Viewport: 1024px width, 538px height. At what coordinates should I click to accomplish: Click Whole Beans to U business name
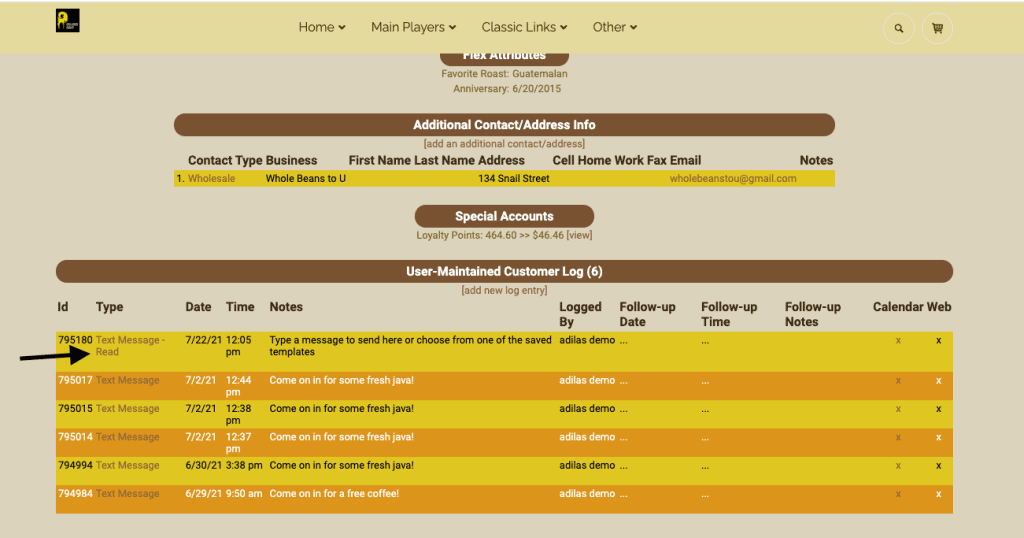click(306, 178)
